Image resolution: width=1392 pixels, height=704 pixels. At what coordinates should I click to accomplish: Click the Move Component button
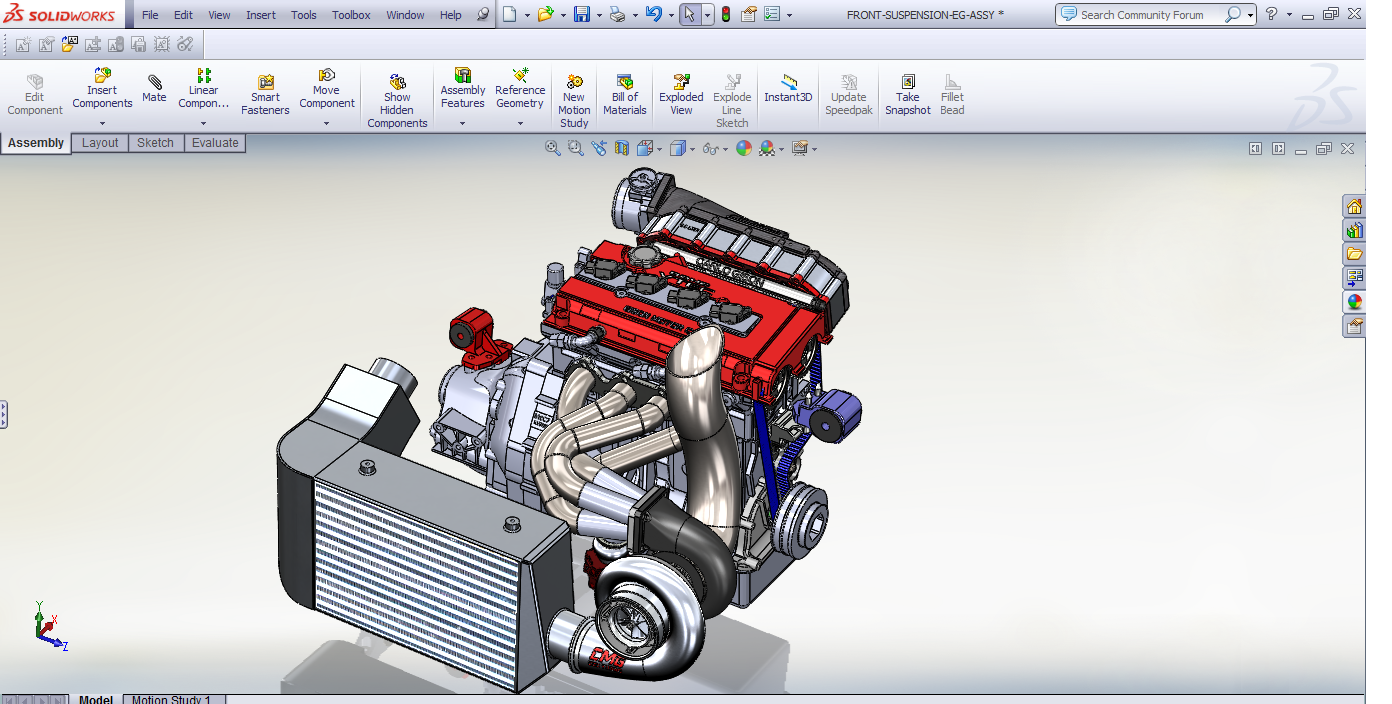326,88
